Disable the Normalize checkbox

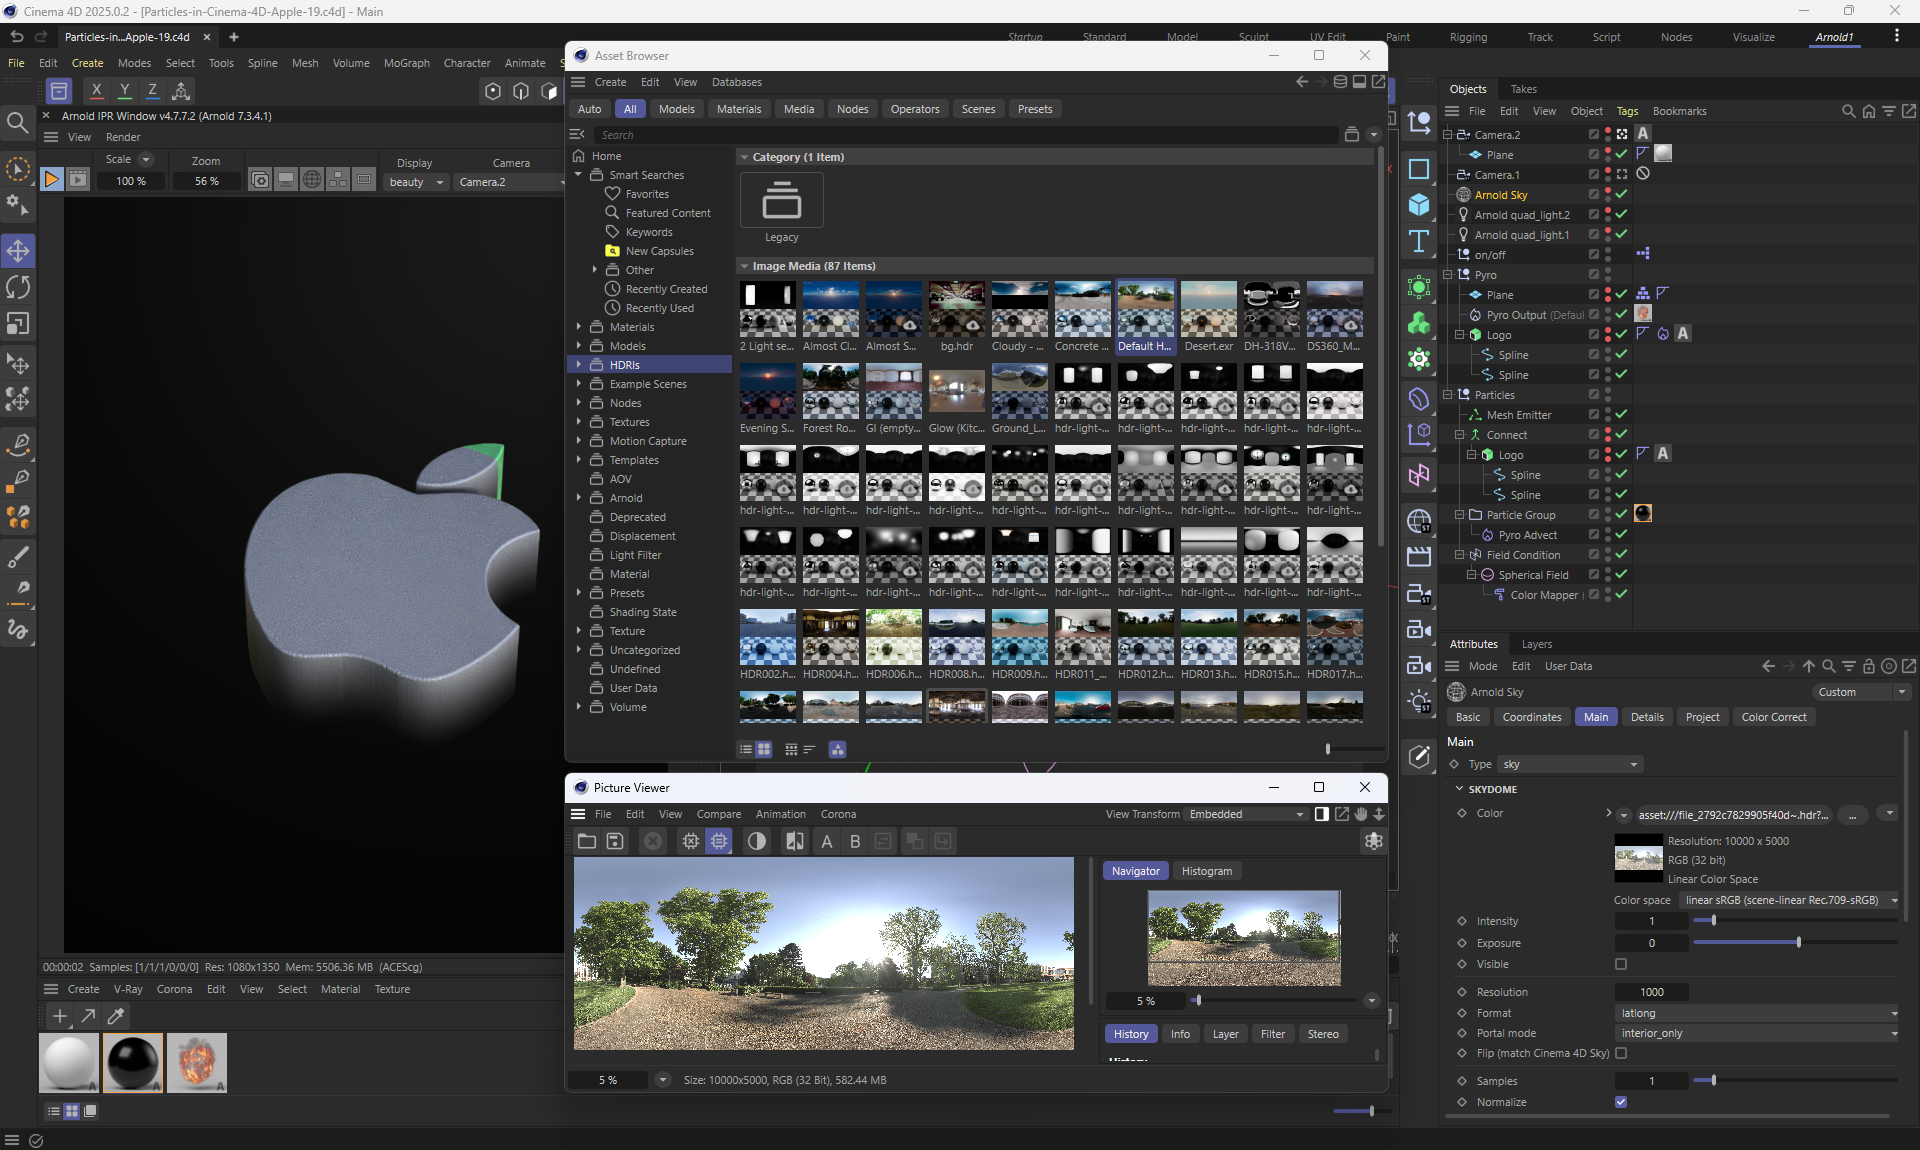(1621, 1102)
